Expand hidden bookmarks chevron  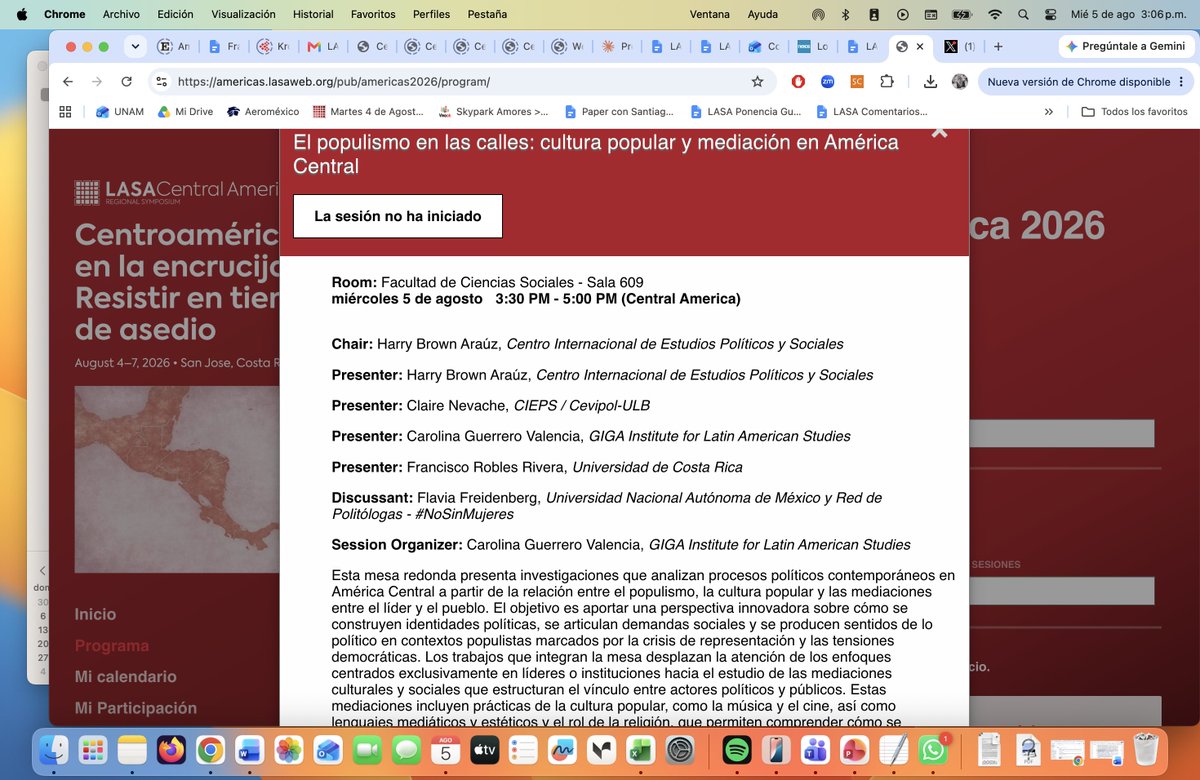(1048, 112)
